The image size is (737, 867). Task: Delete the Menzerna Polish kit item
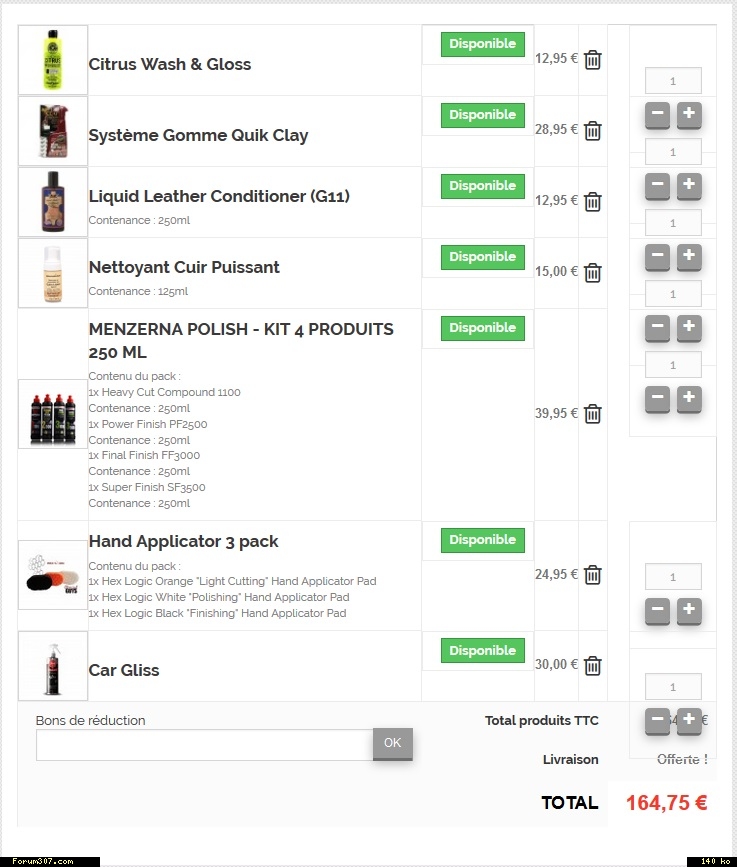click(x=593, y=414)
